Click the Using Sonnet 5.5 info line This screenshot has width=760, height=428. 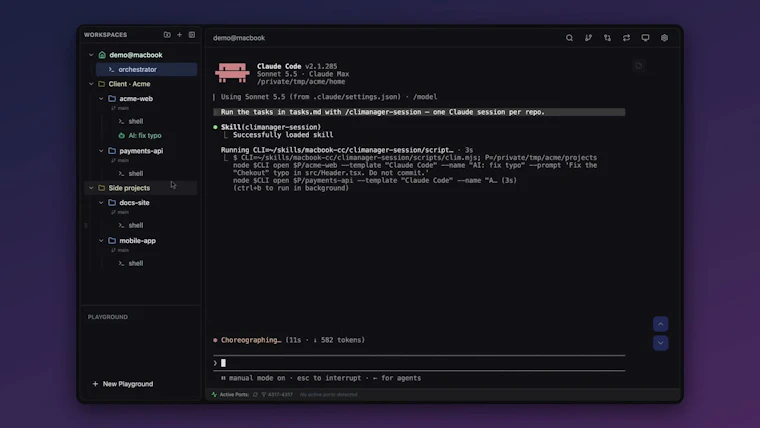point(329,97)
